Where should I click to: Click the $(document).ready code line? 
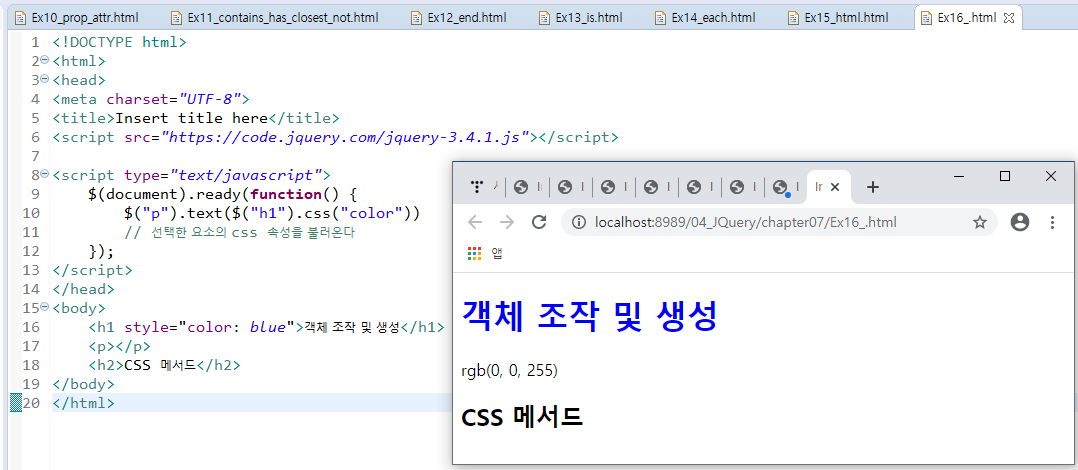[x=223, y=194]
